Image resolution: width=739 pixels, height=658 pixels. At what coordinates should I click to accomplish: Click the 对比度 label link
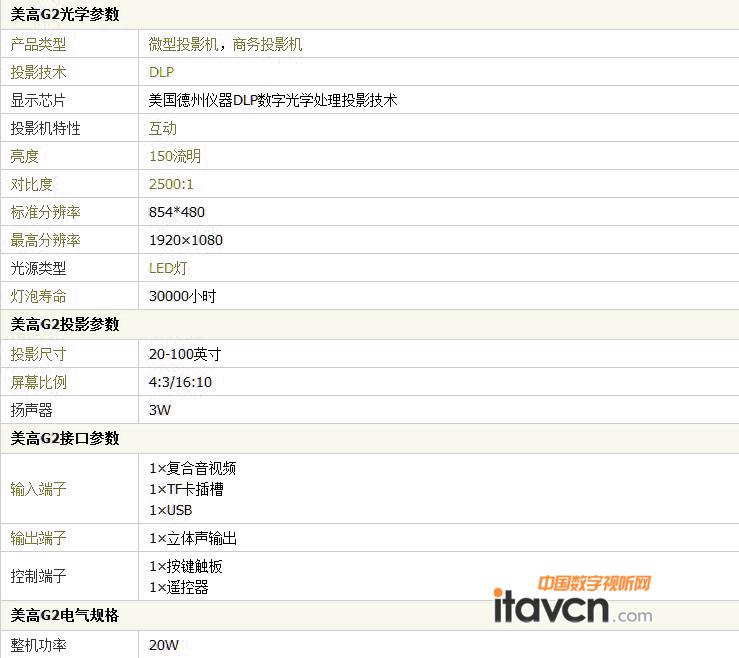click(x=32, y=184)
